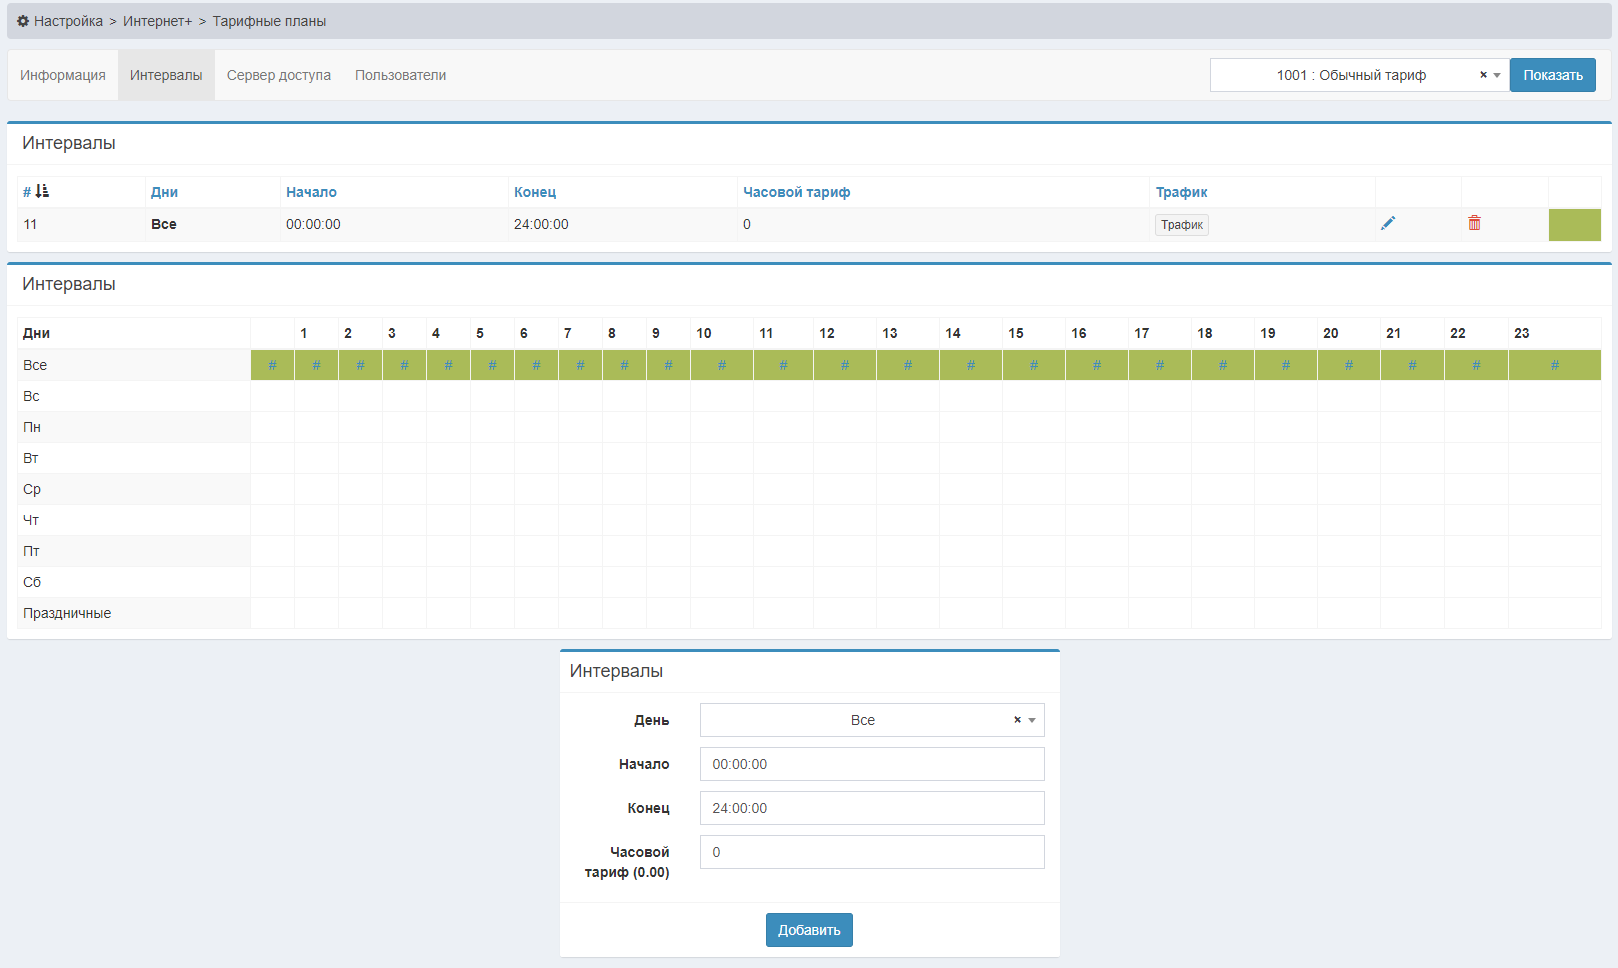Clear the tariff selection with the × icon
This screenshot has width=1618, height=968.
tap(1483, 75)
